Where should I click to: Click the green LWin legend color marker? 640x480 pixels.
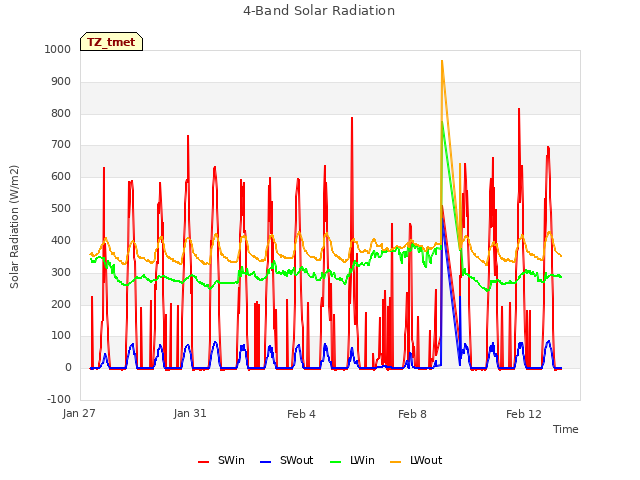(335, 462)
